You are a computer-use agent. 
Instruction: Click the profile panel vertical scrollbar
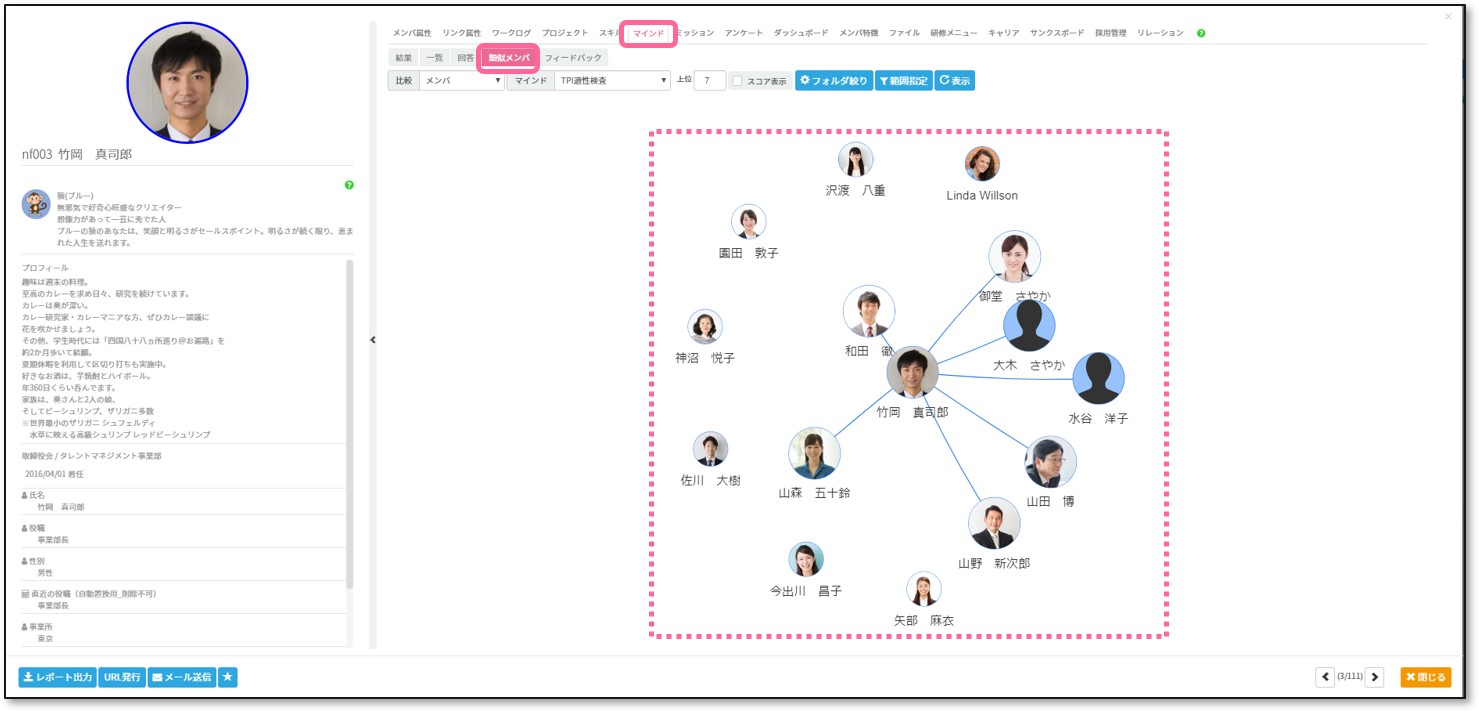349,420
